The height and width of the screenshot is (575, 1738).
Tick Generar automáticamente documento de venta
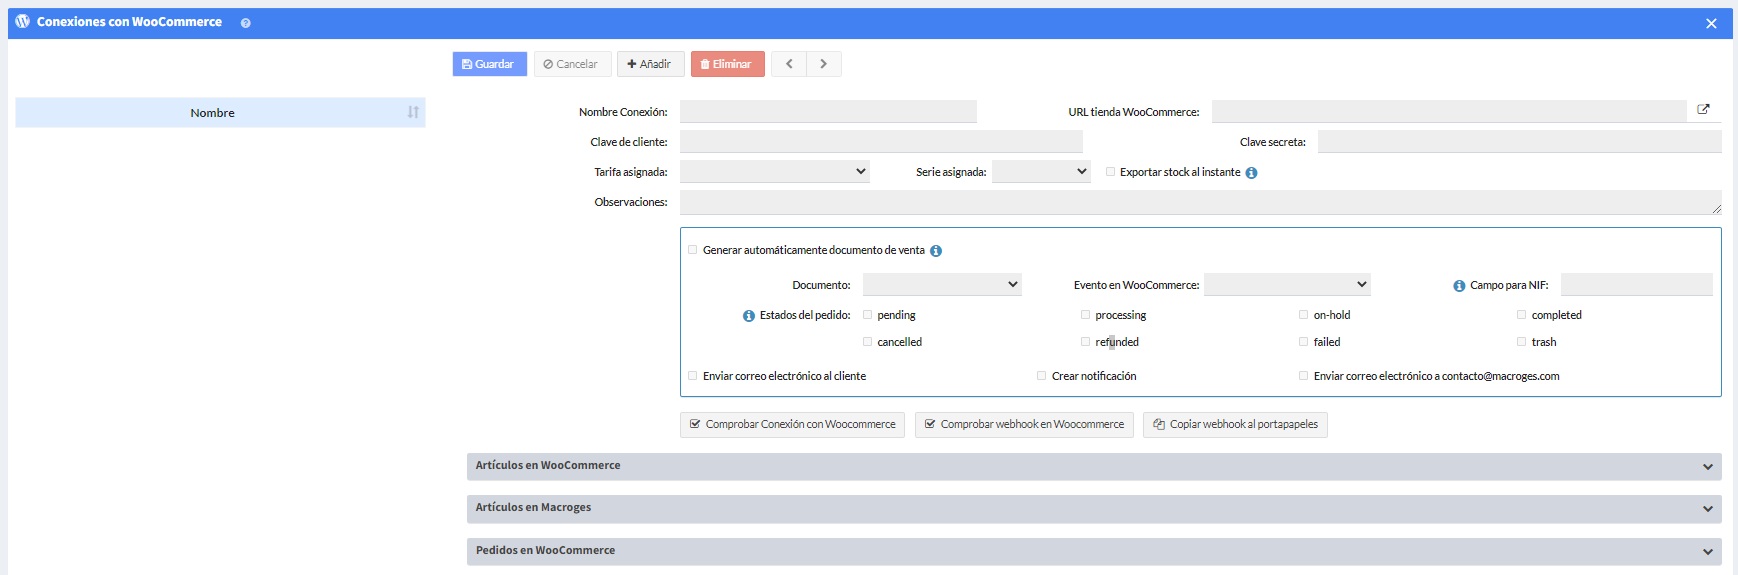click(693, 250)
